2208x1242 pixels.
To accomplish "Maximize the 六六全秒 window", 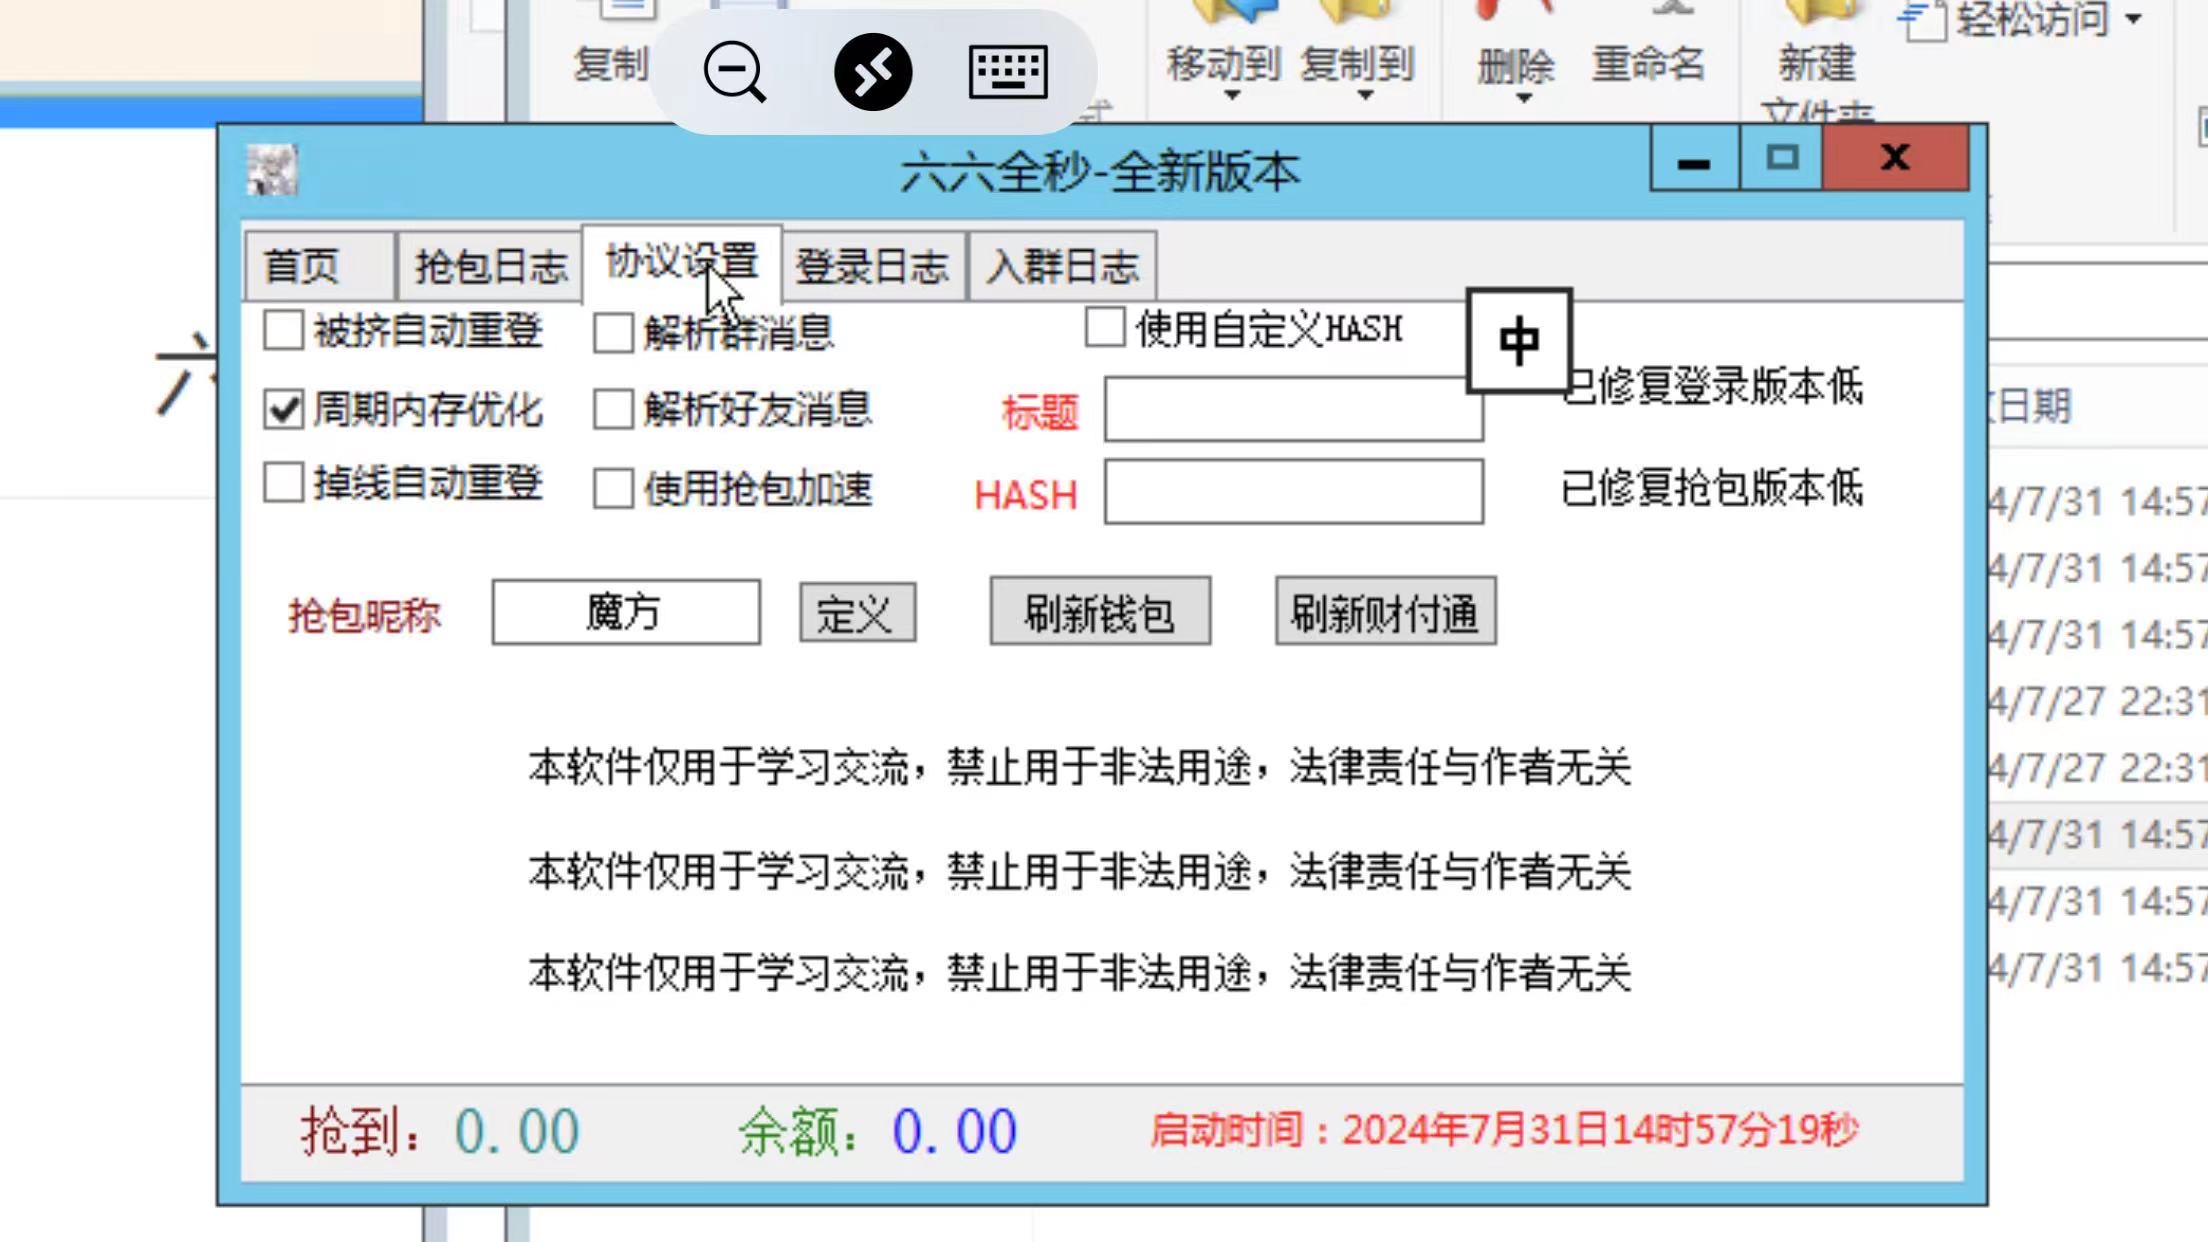I will 1781,159.
